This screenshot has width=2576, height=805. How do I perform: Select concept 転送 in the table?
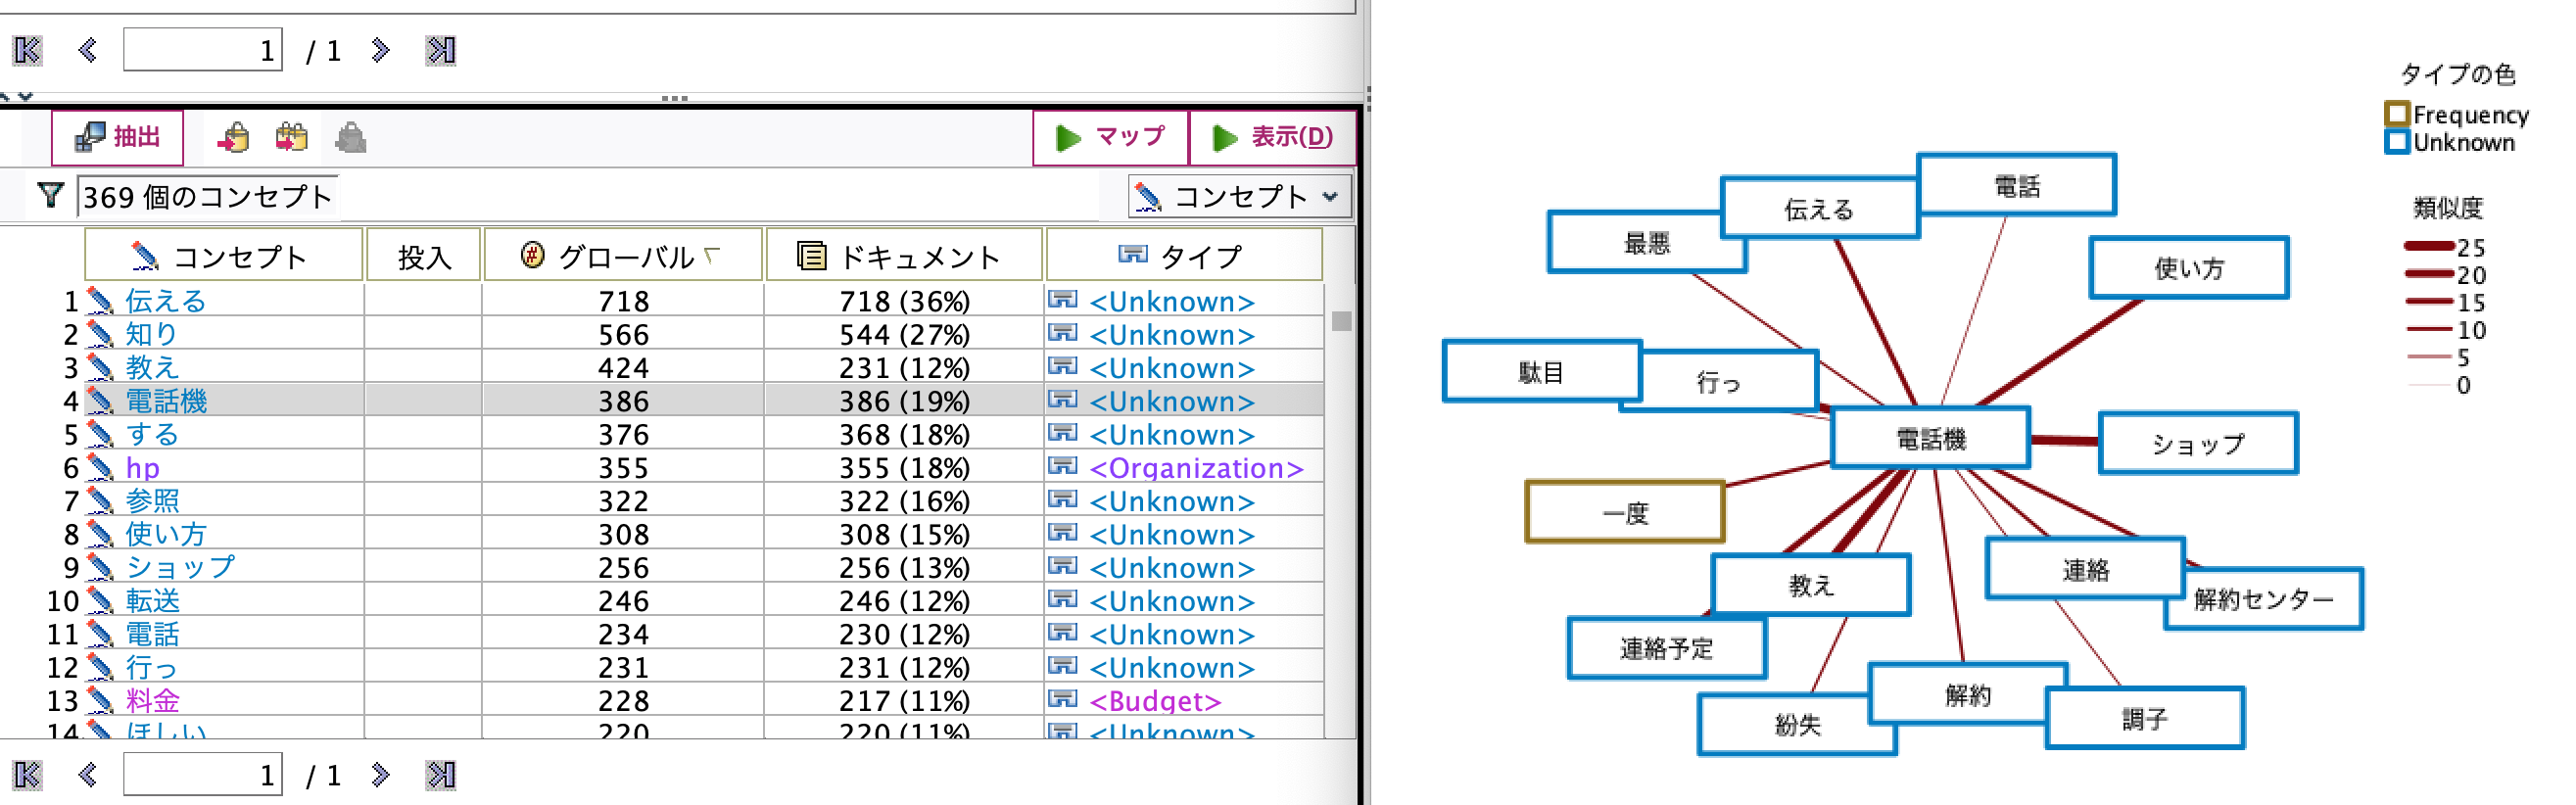click(x=152, y=601)
